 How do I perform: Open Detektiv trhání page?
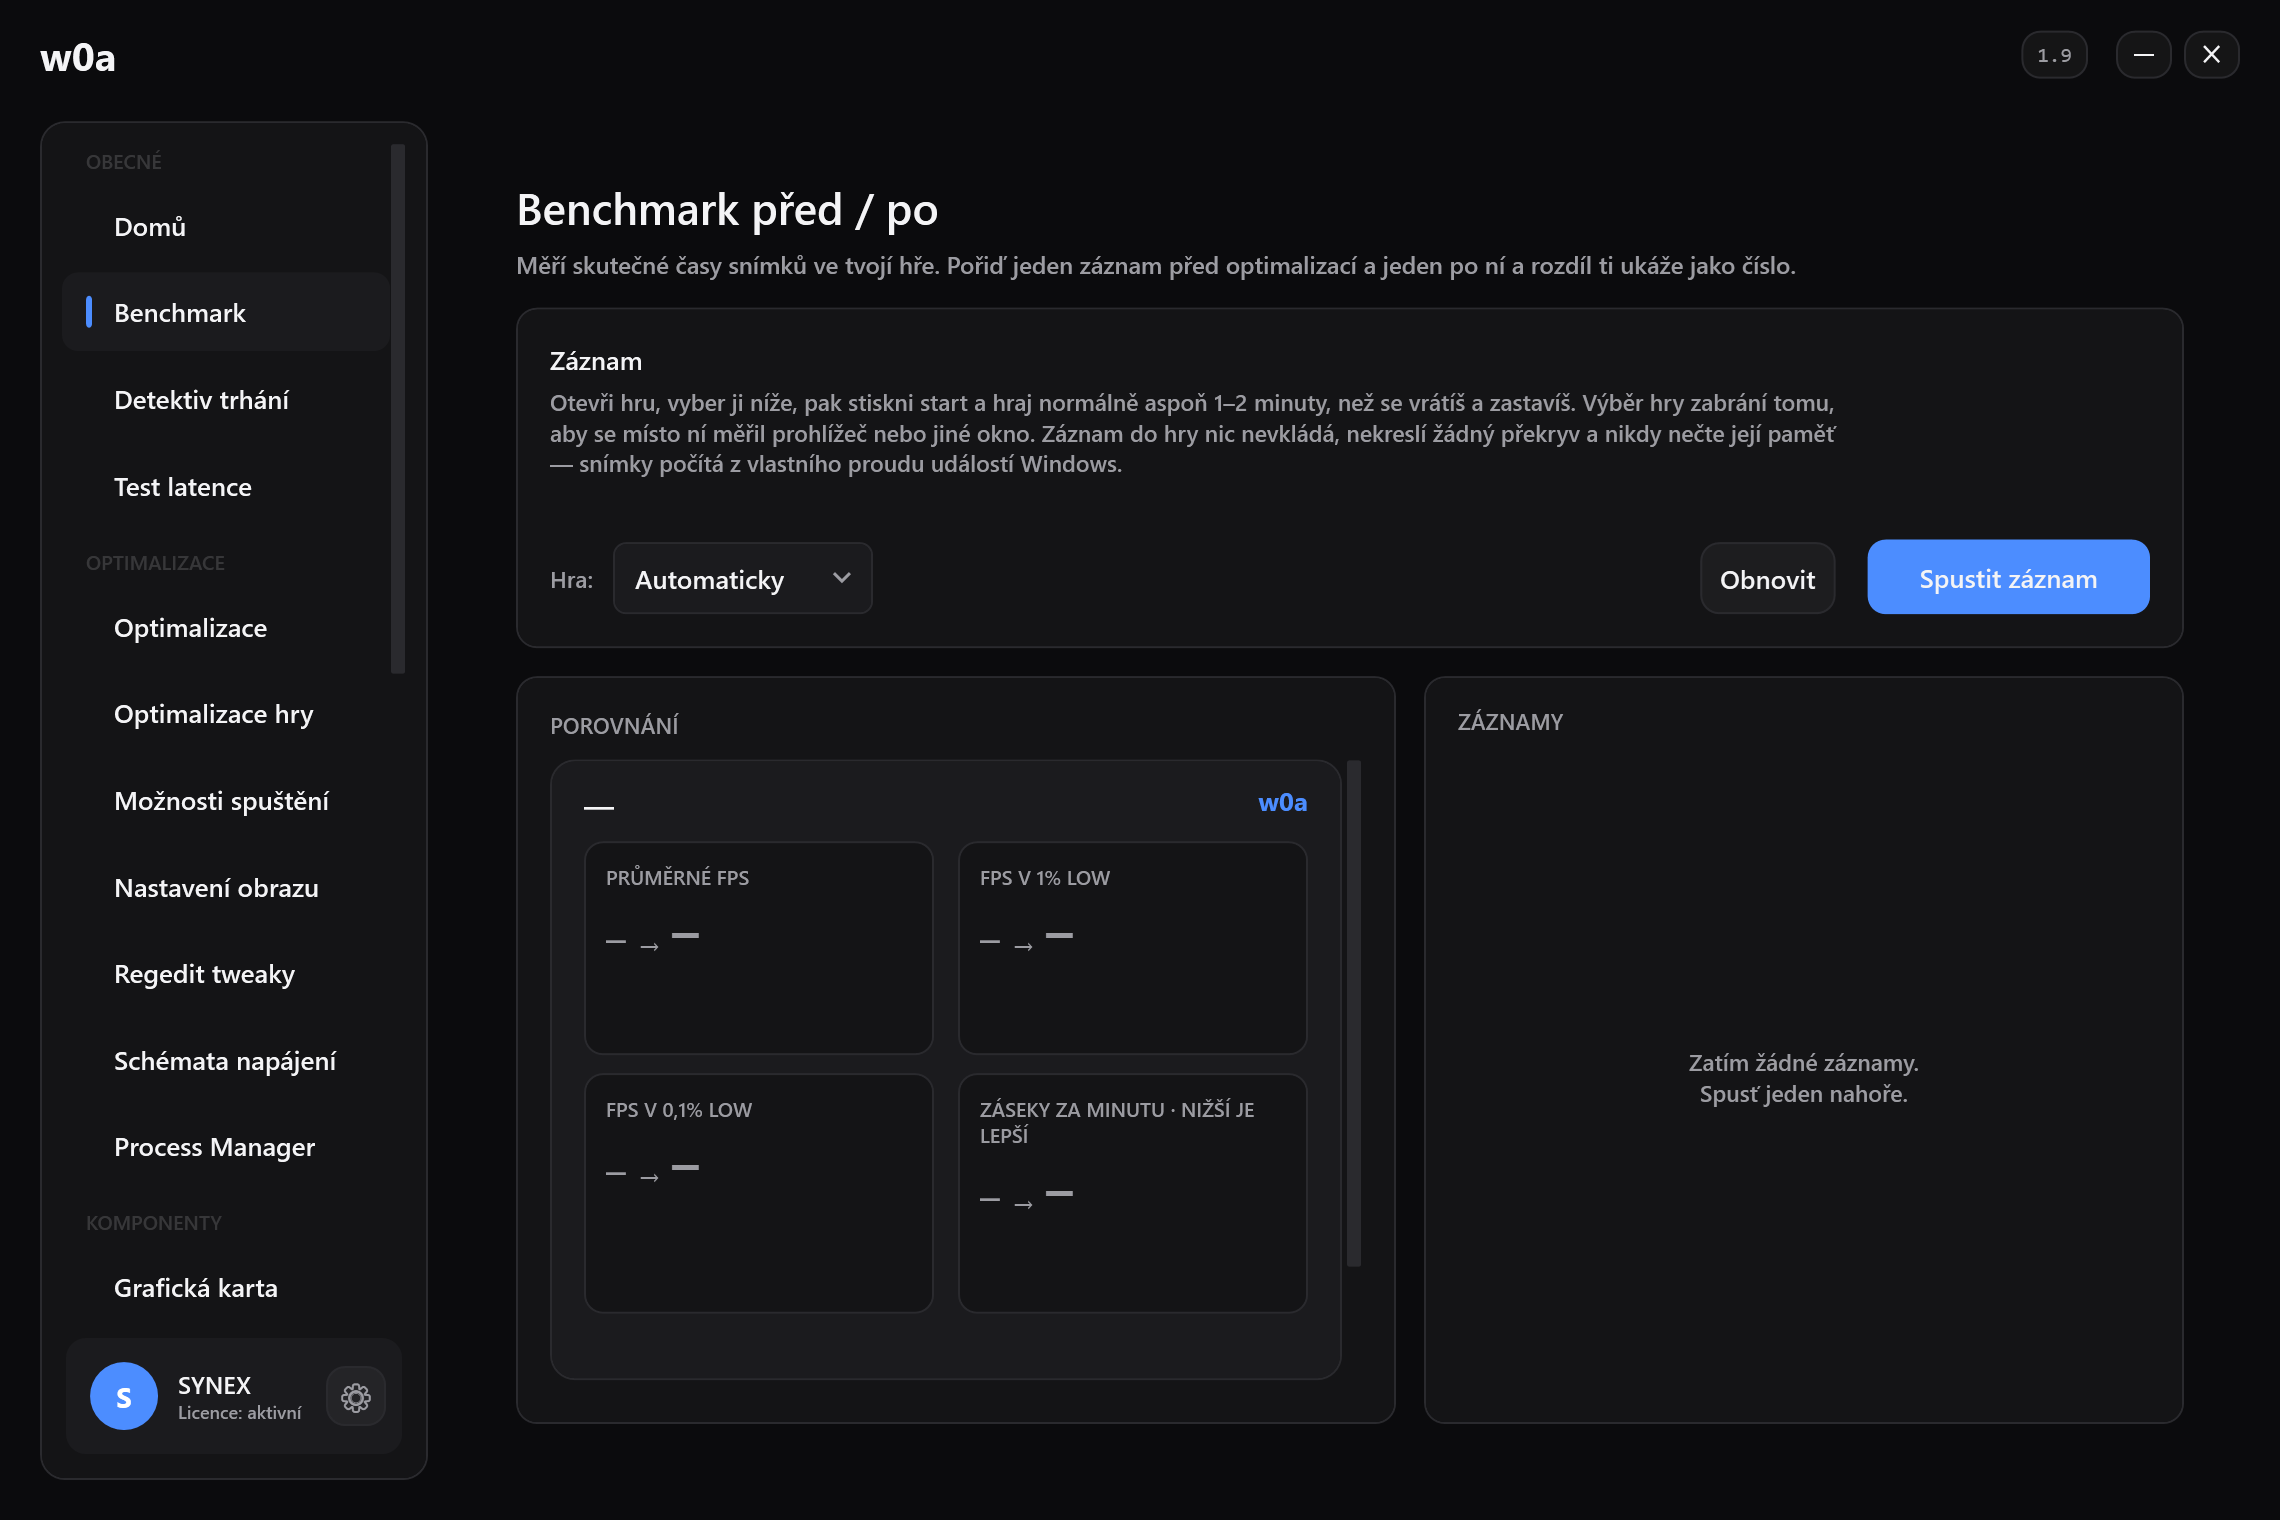click(226, 399)
